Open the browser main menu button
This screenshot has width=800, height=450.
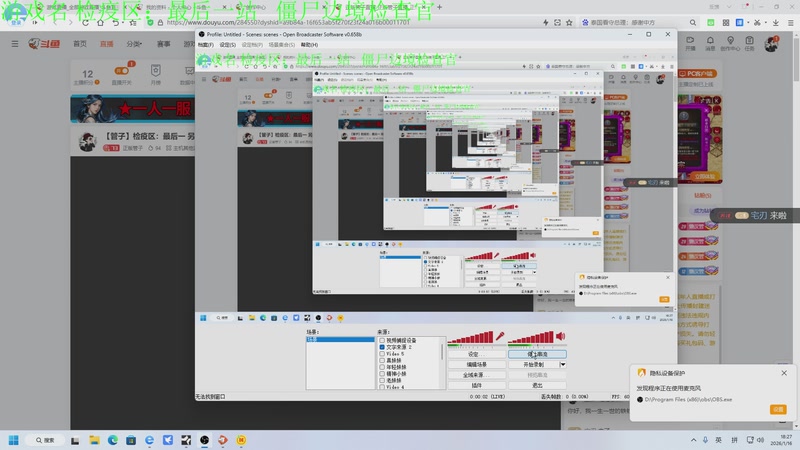coord(790,22)
